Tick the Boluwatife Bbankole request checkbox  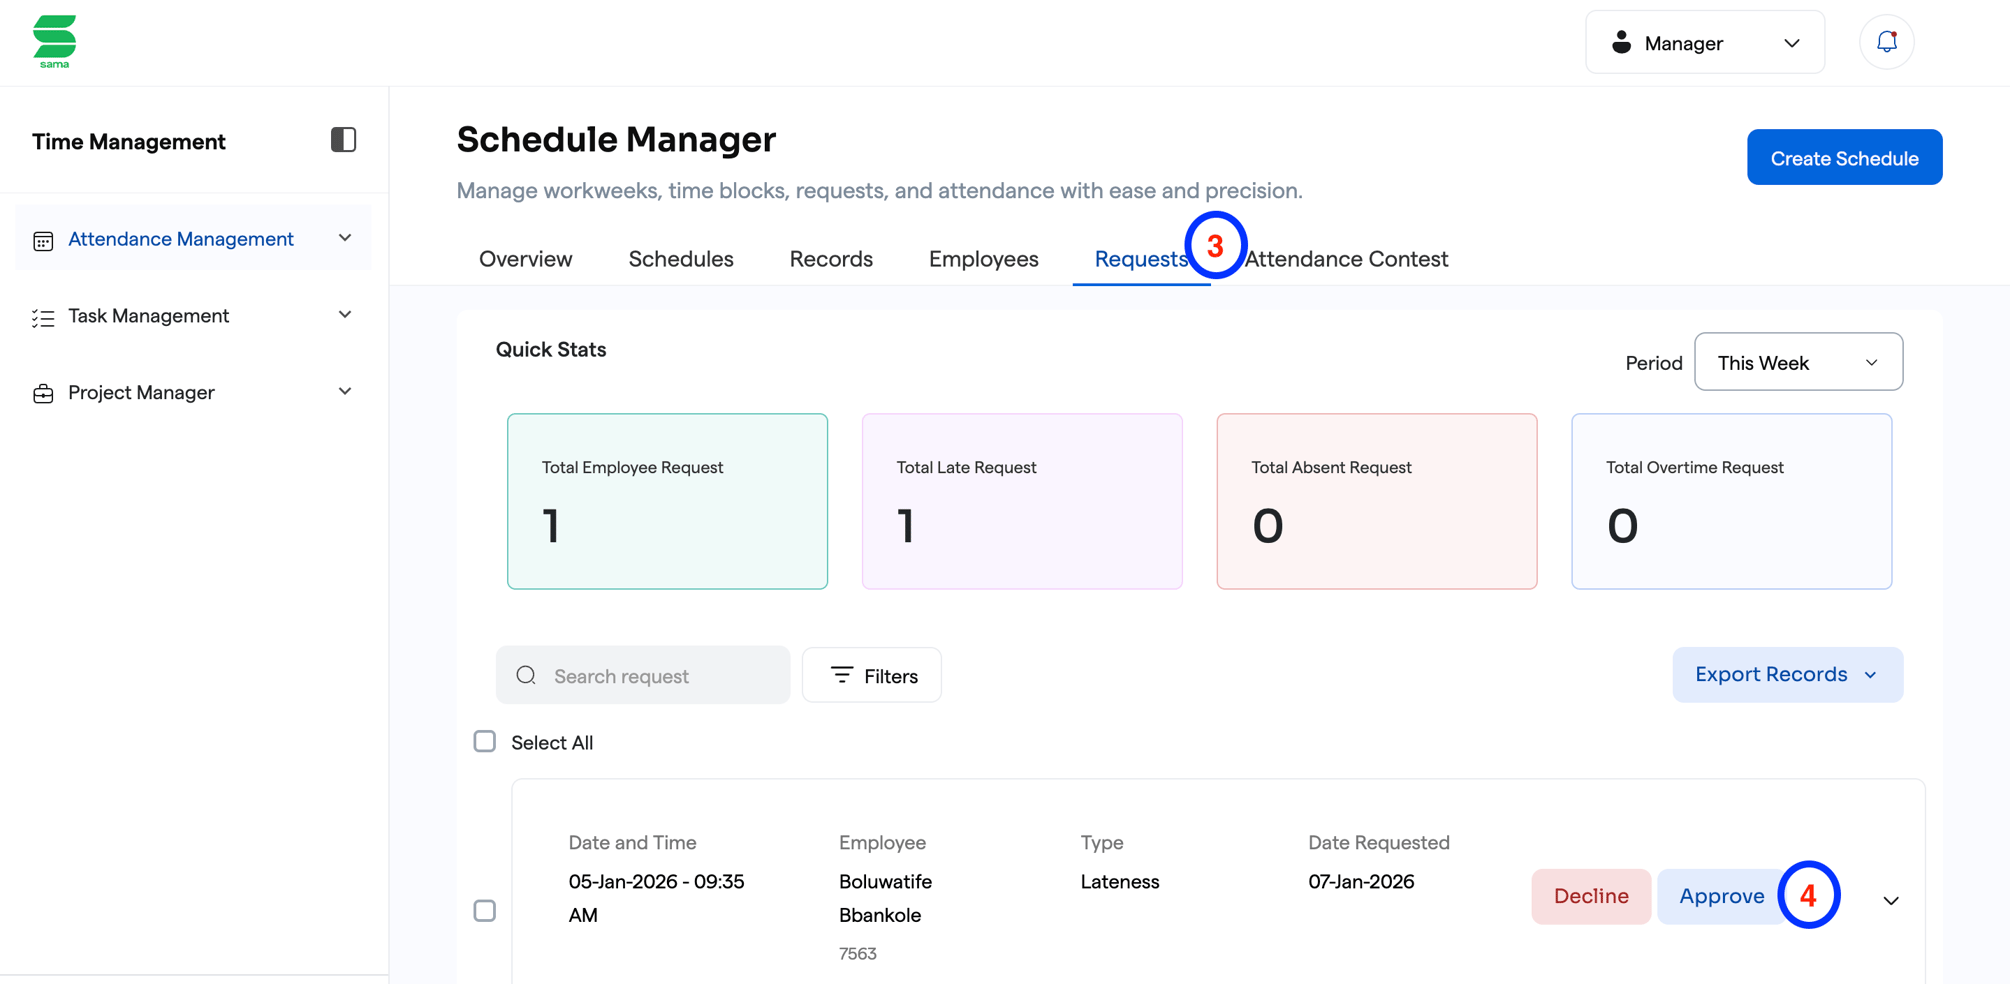coord(485,910)
